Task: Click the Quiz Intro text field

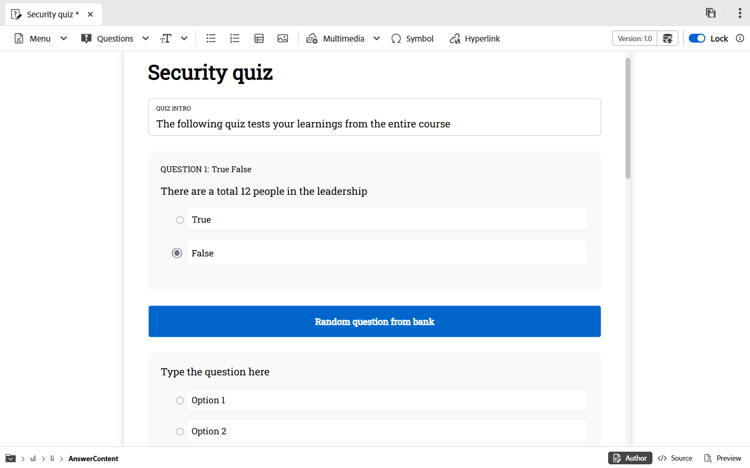Action: click(375, 117)
